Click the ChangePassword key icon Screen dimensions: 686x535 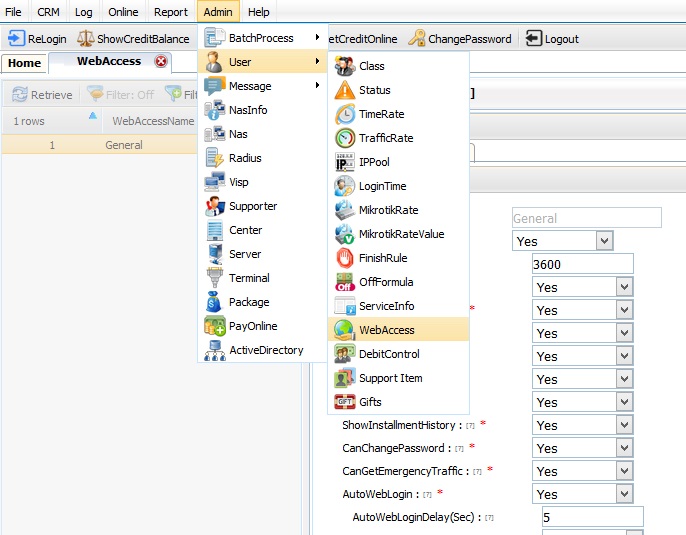(416, 38)
